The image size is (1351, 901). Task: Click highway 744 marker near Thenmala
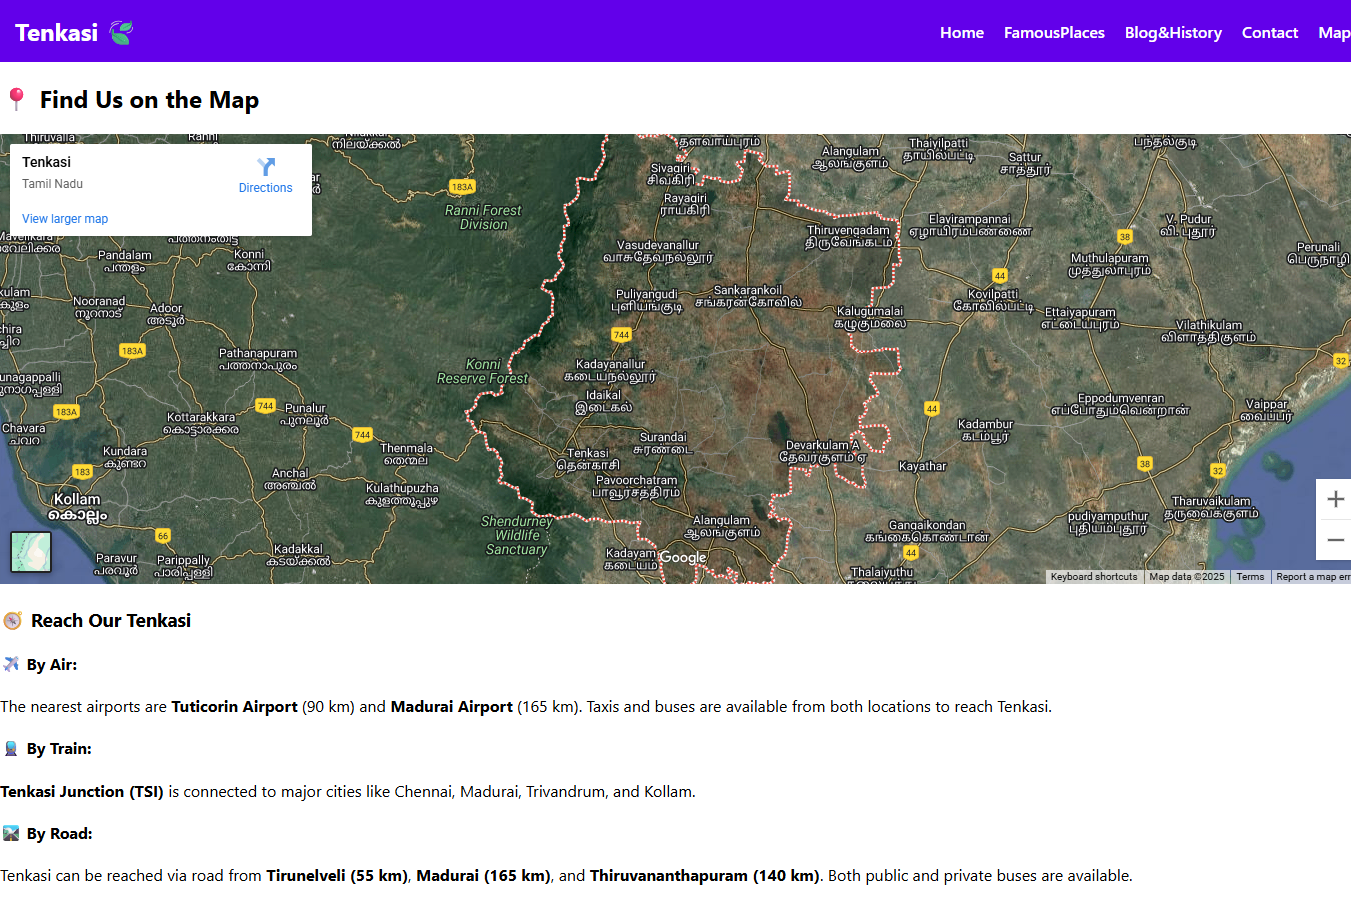pyautogui.click(x=362, y=435)
